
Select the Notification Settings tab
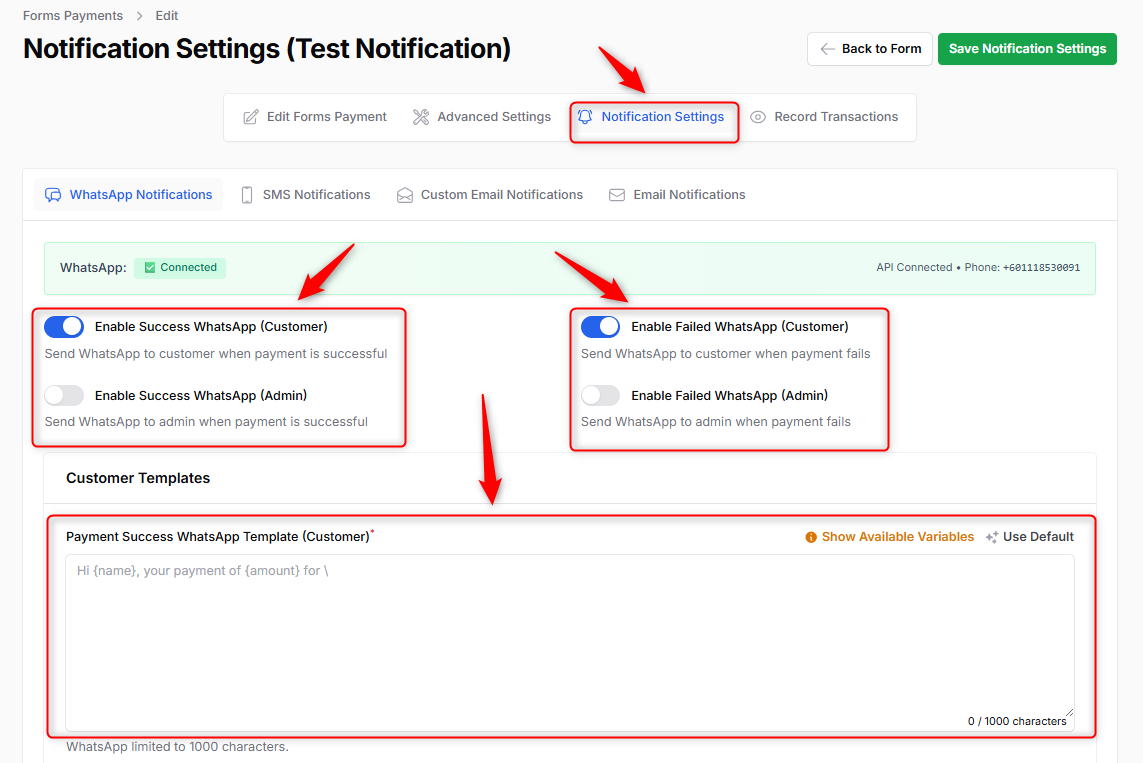(x=651, y=117)
